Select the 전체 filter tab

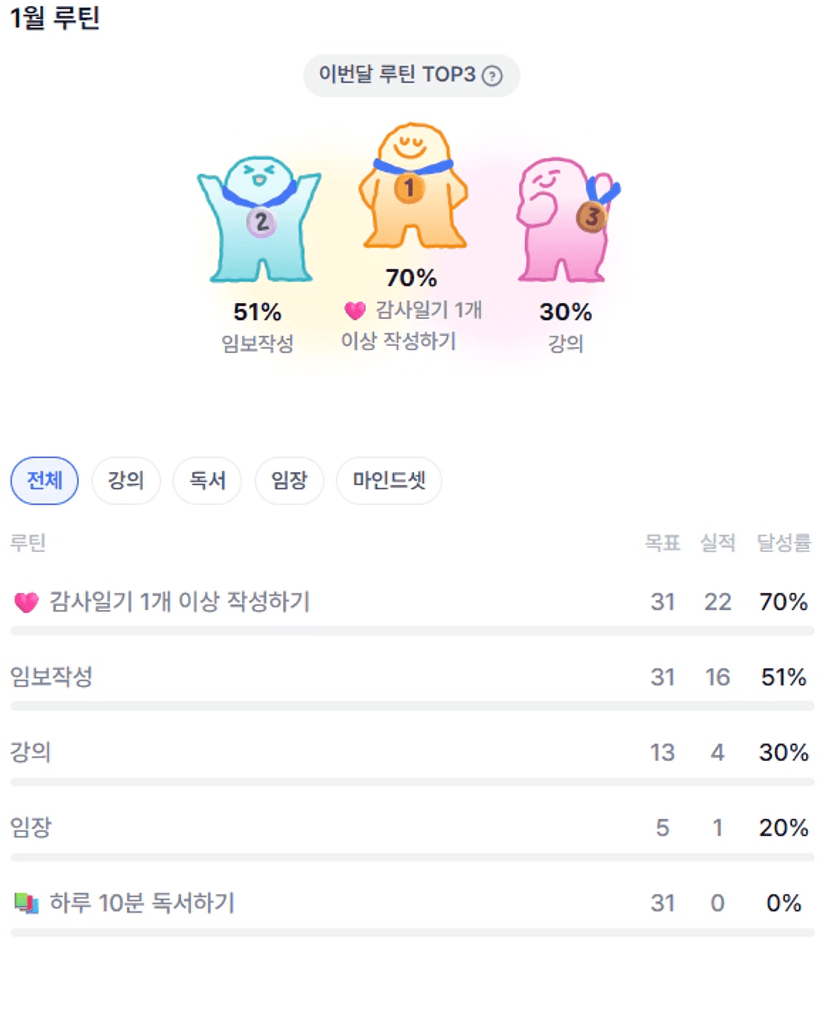point(44,481)
